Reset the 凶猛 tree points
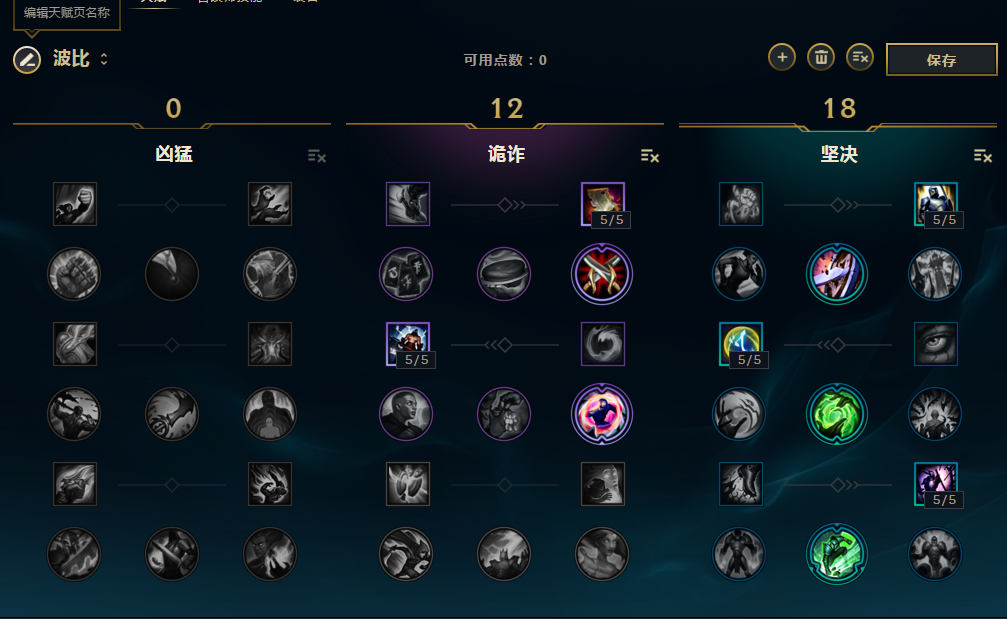 point(317,156)
